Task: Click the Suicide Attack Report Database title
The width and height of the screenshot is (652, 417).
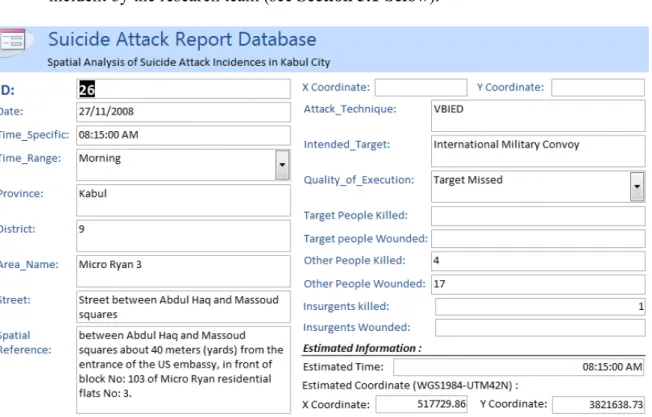Action: pos(182,39)
